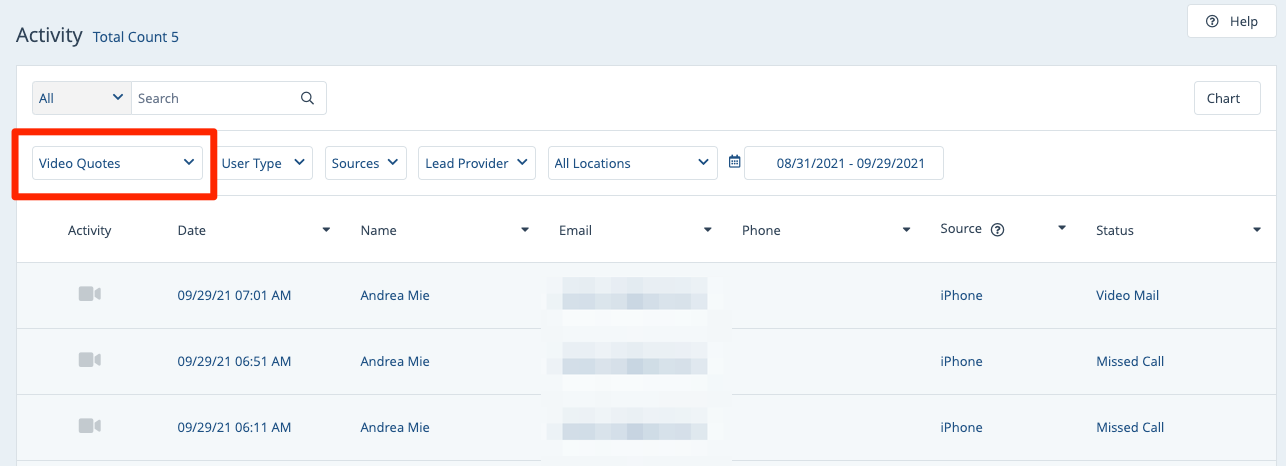Open the Status column sort arrow
This screenshot has width=1286, height=466.
(1257, 230)
